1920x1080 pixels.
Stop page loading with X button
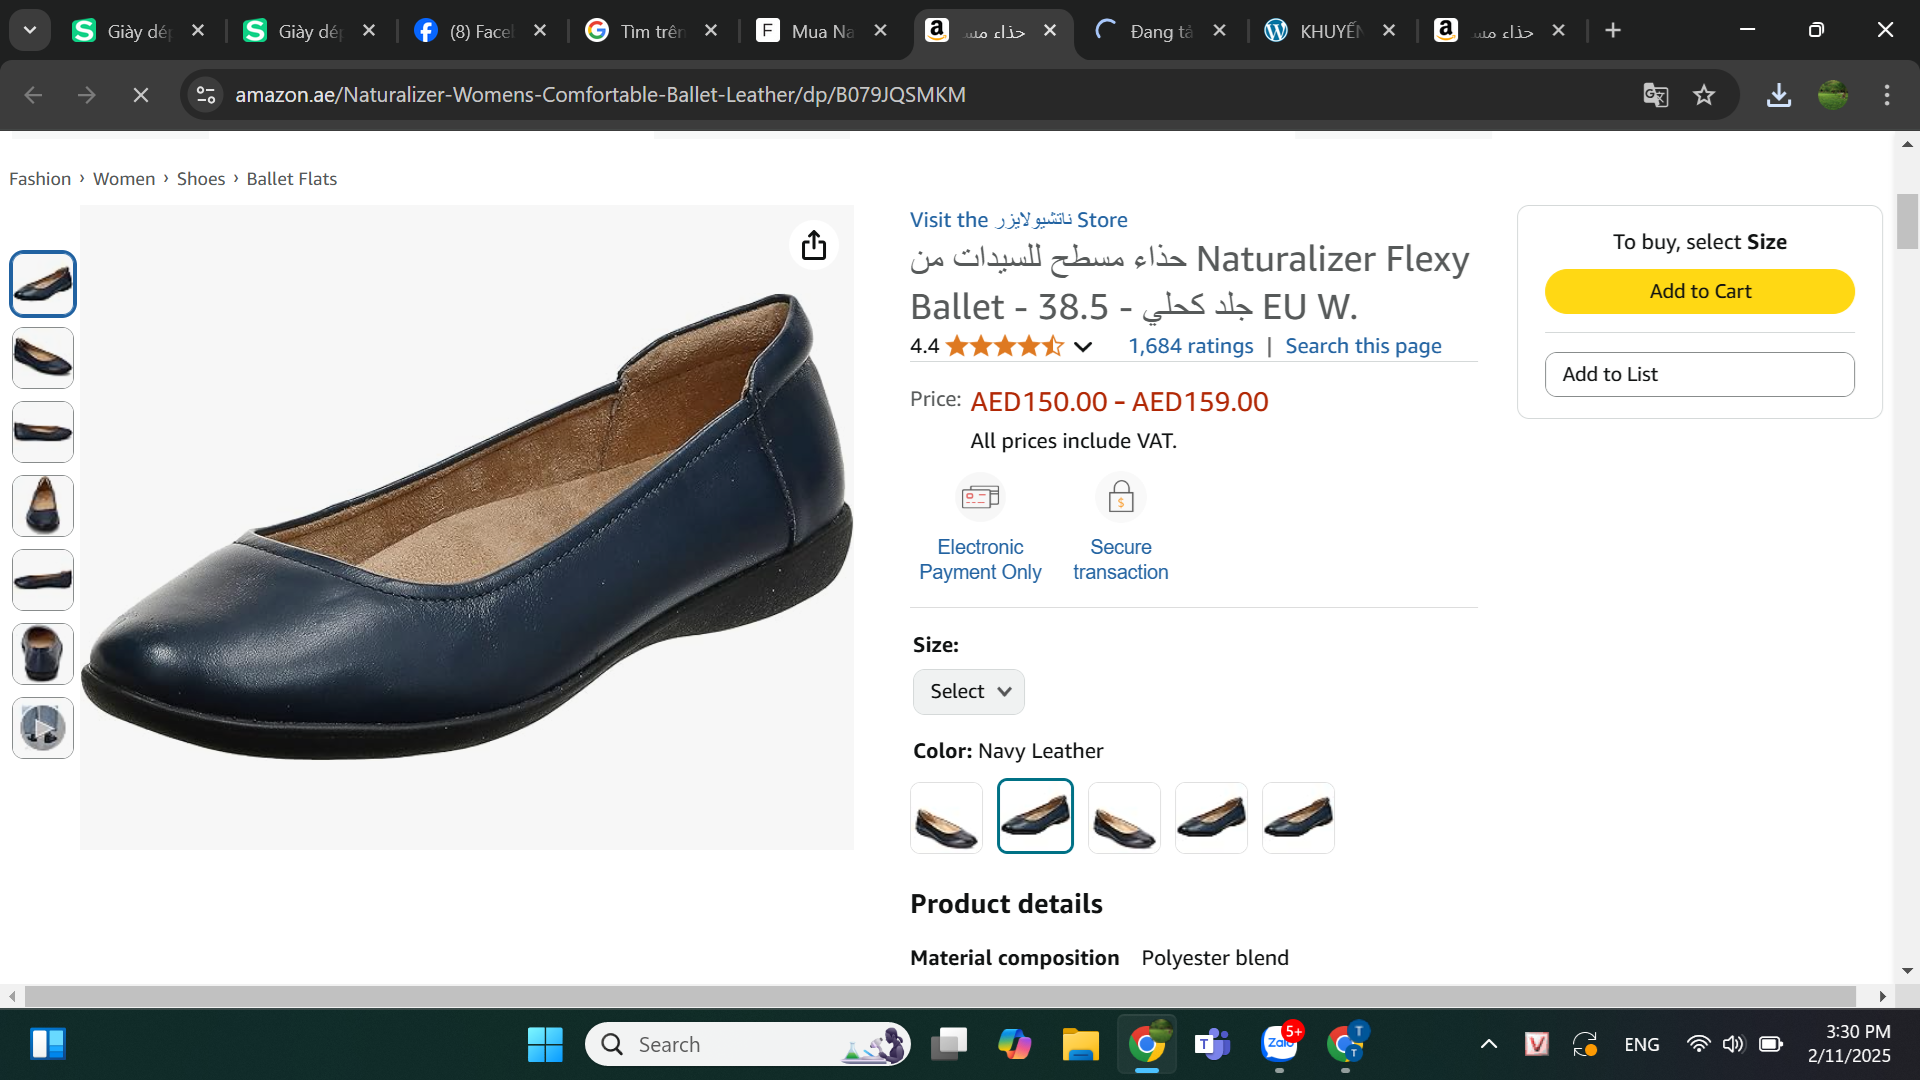click(x=141, y=95)
